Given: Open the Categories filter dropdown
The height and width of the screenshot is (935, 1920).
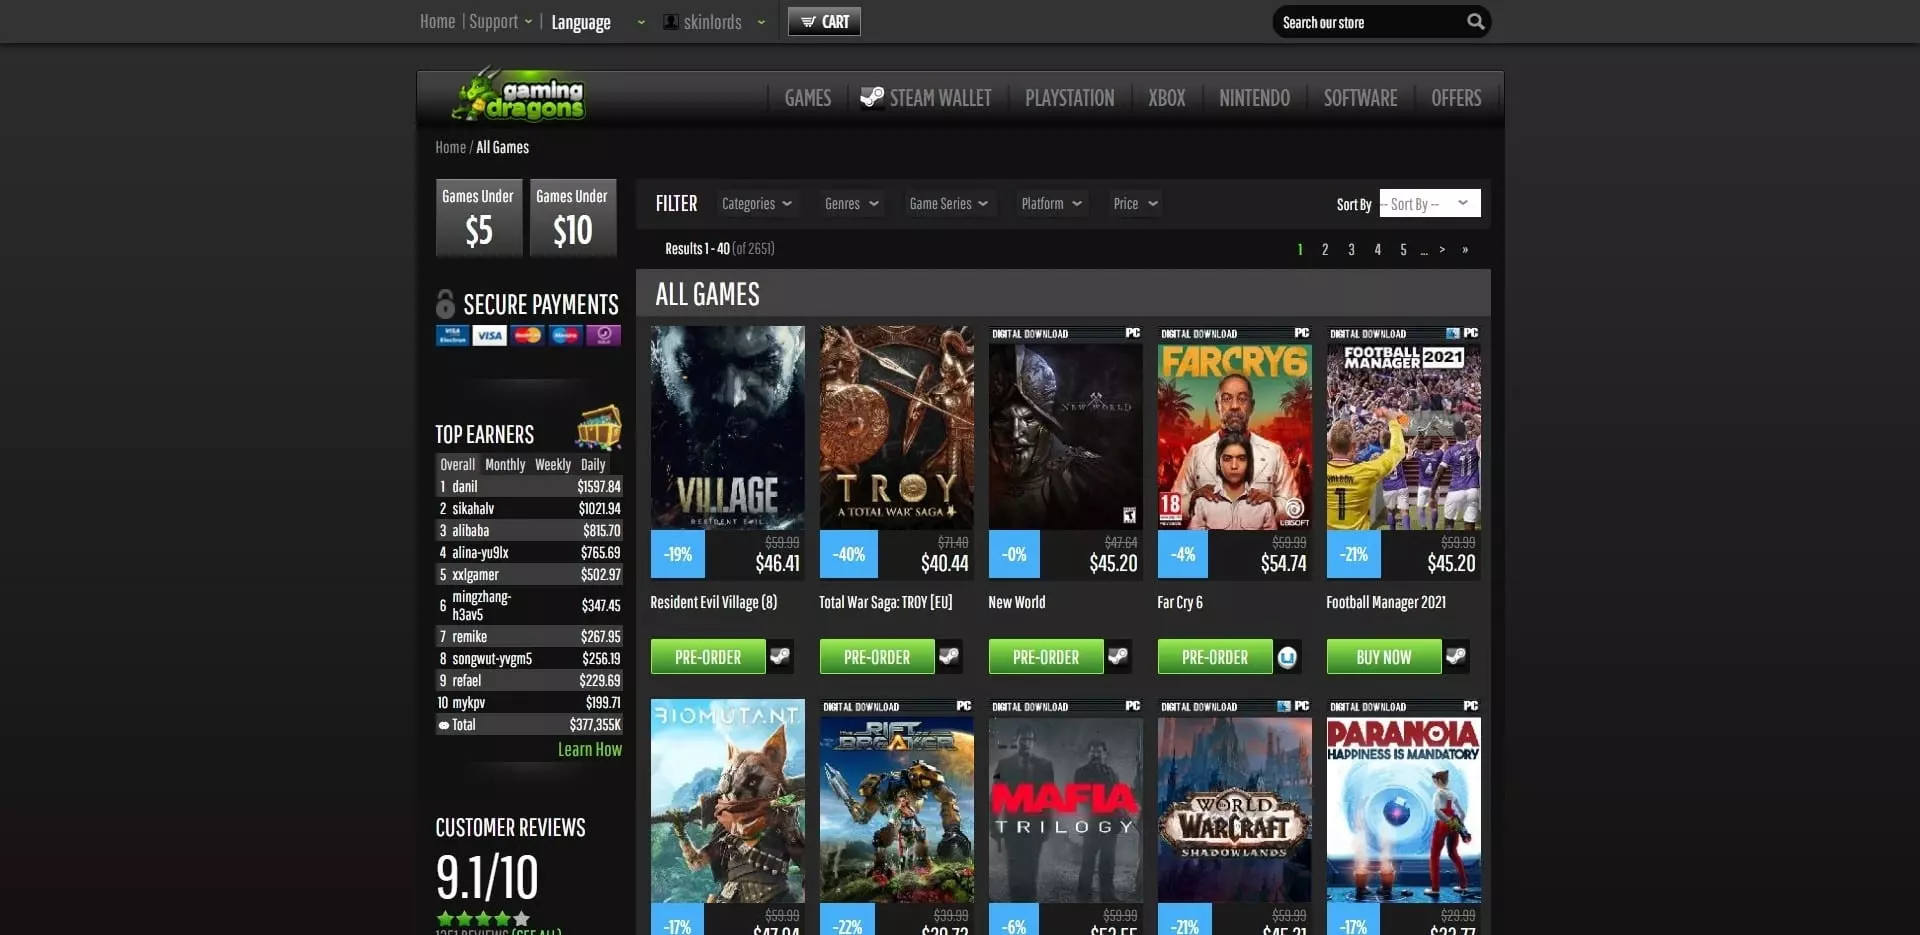Looking at the screenshot, I should (757, 203).
